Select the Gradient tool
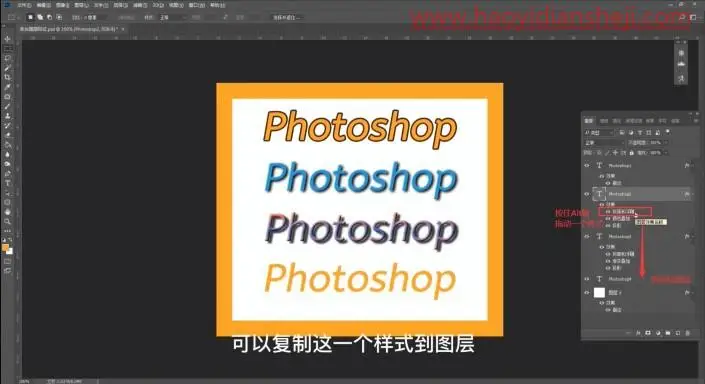The width and height of the screenshot is (705, 384). tap(8, 145)
